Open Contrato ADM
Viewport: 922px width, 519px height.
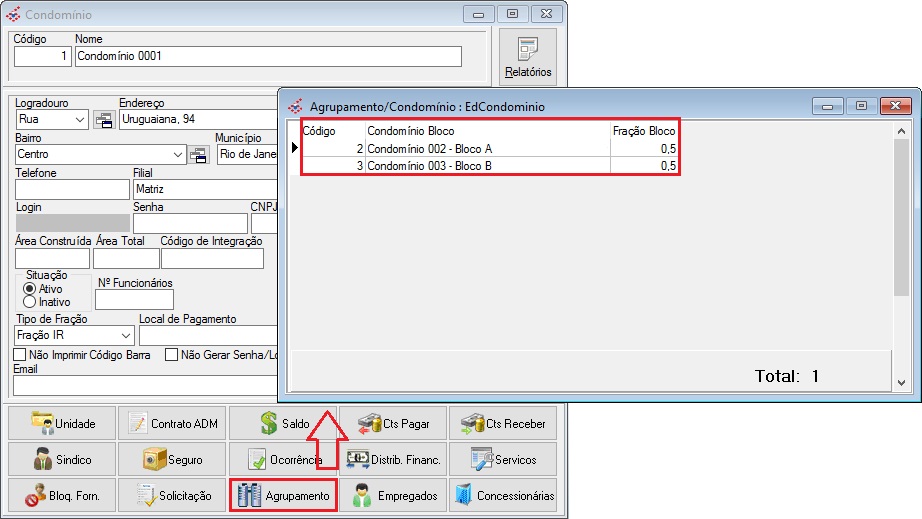170,423
